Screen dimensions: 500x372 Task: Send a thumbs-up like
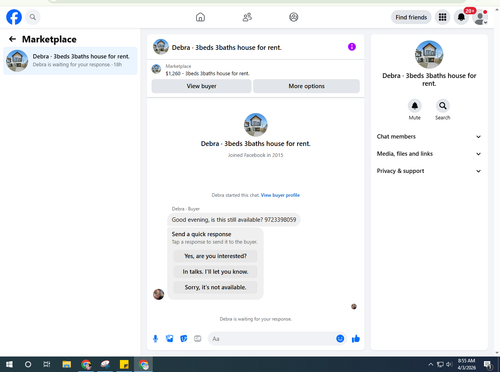click(x=356, y=339)
